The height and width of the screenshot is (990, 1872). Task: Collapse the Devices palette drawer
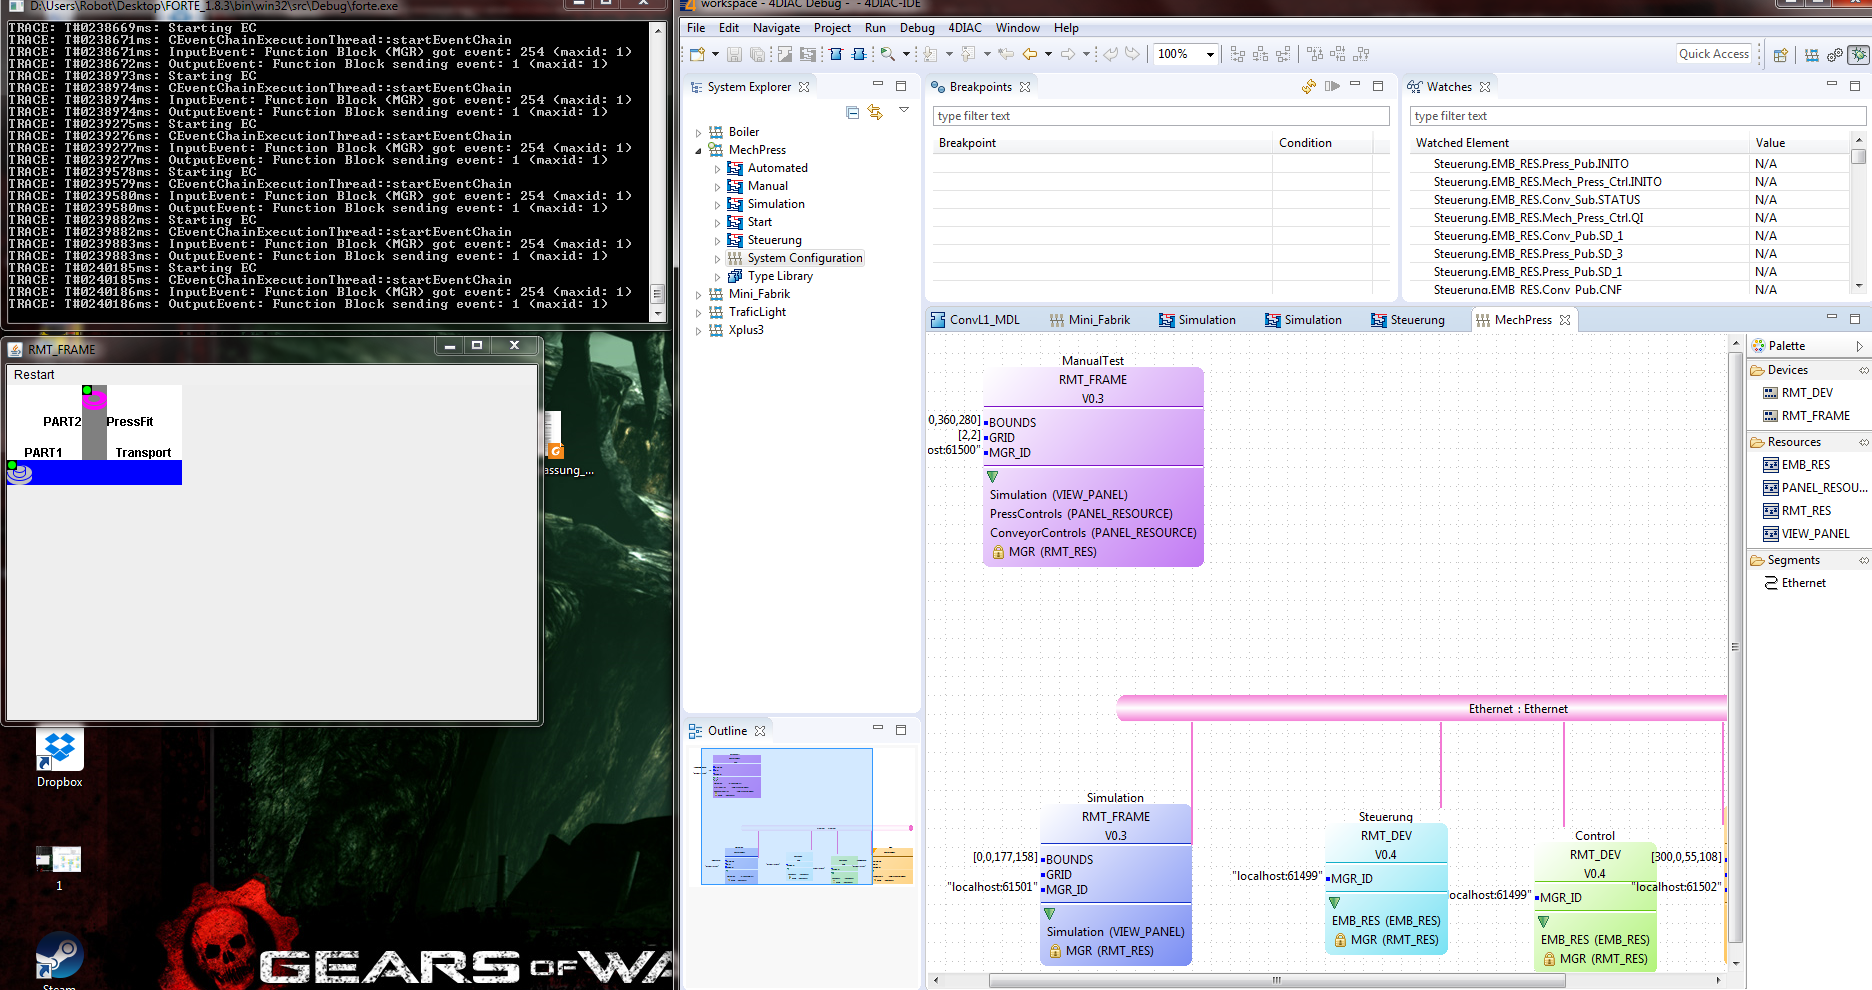point(1864,370)
